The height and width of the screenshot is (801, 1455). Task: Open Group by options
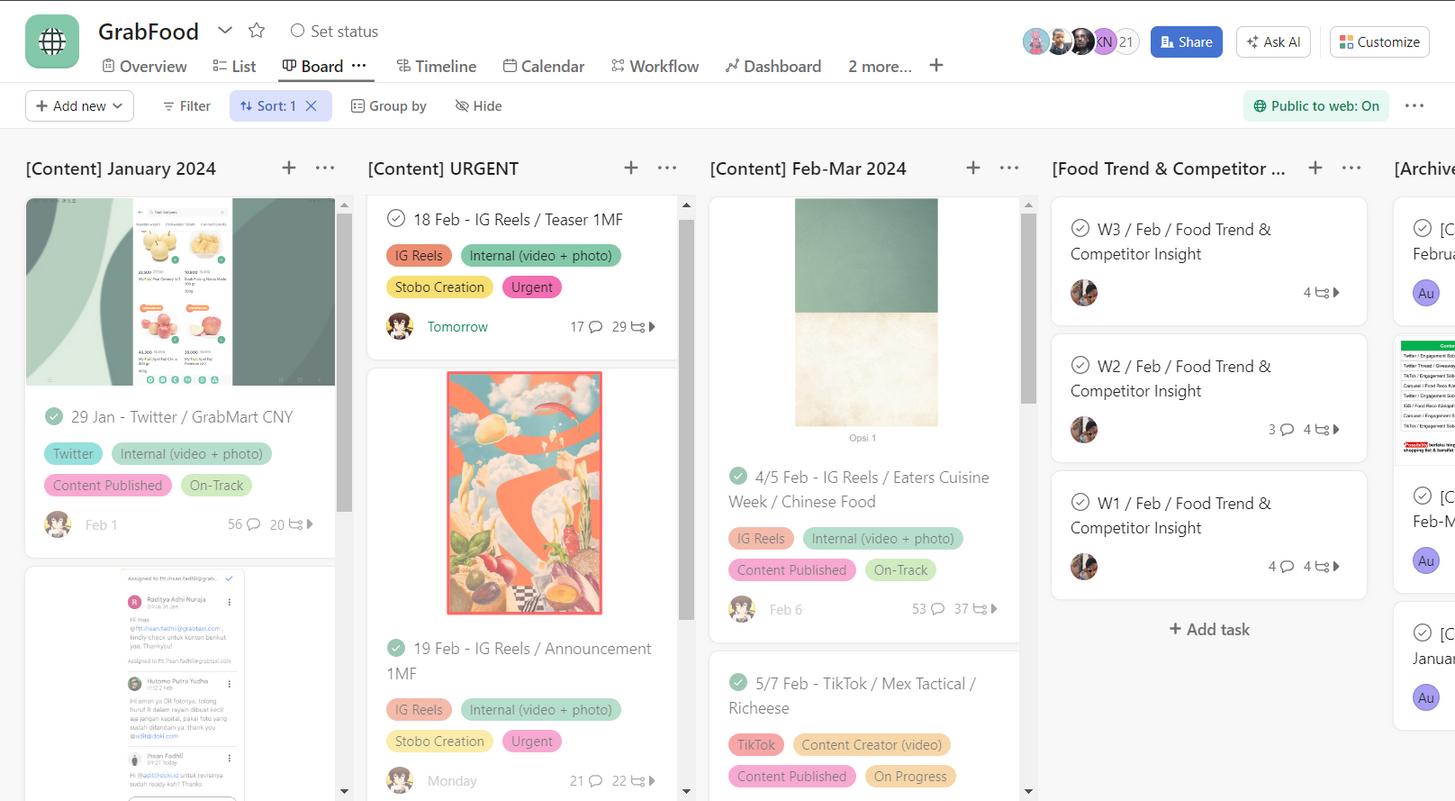point(388,106)
